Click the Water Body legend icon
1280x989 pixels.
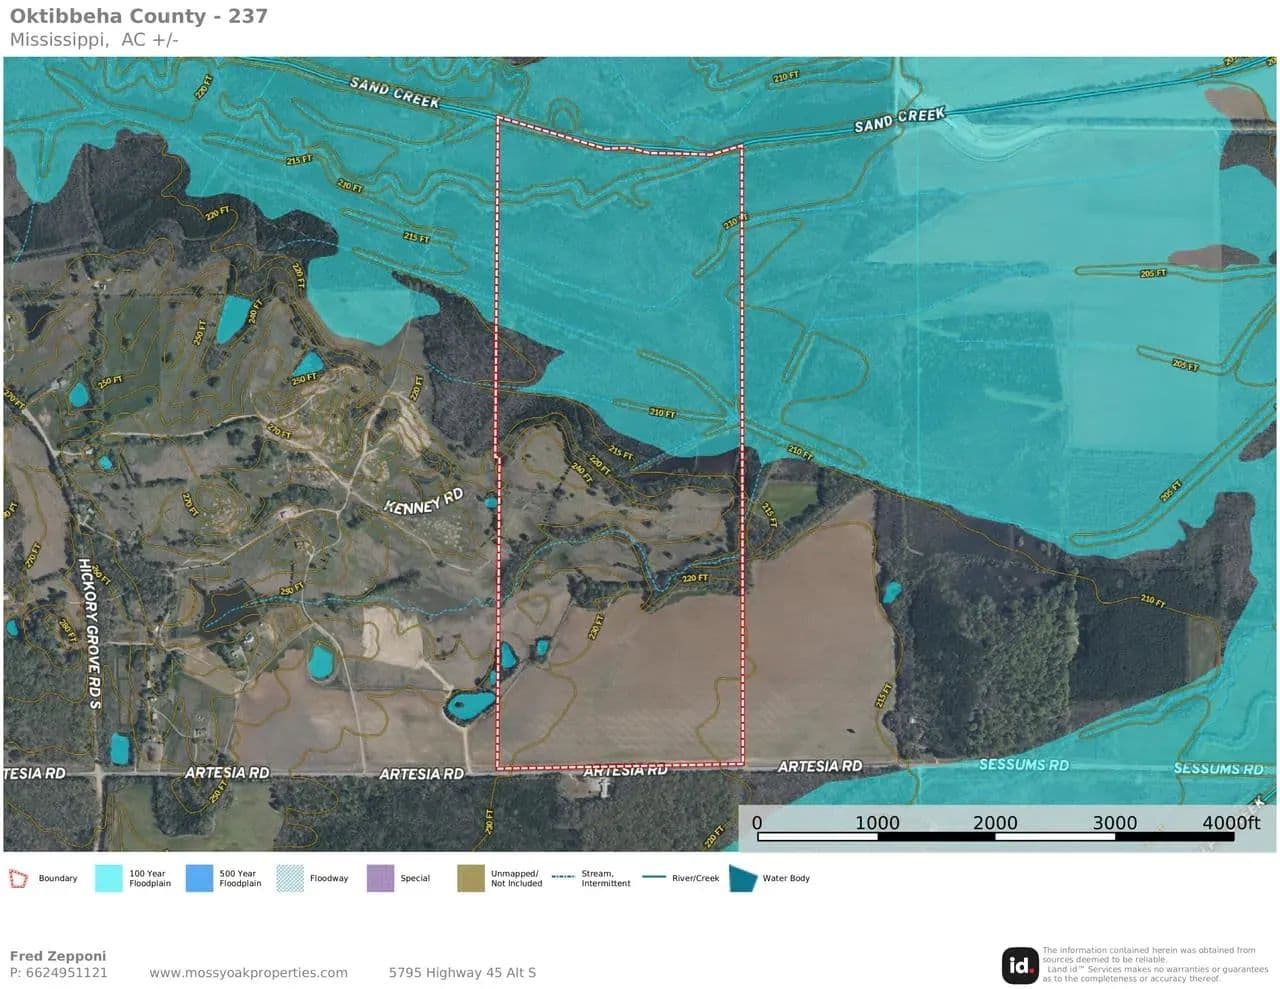point(743,878)
